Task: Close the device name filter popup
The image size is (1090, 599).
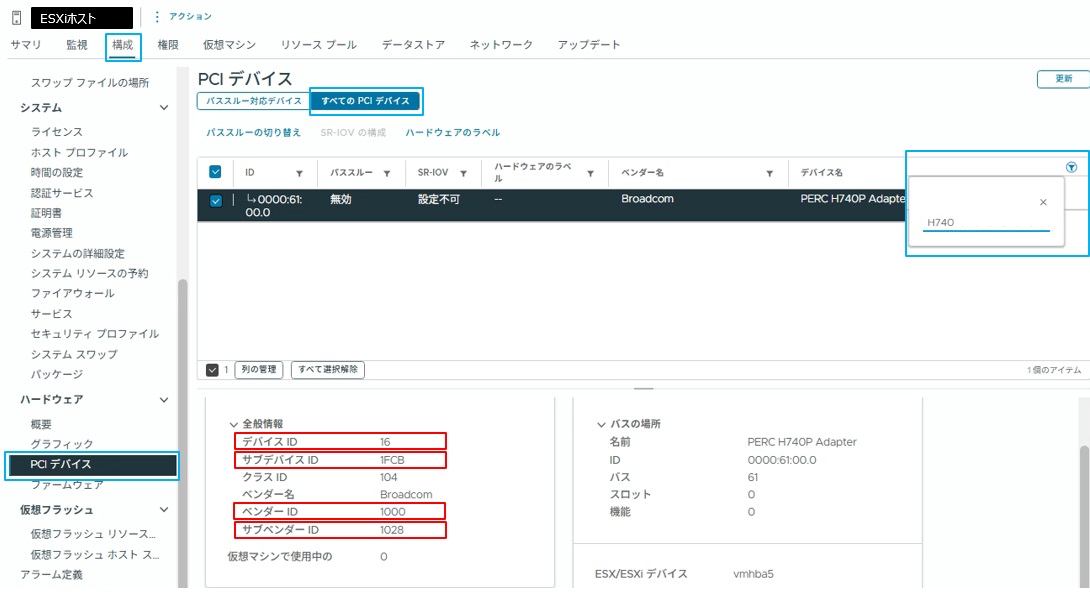Action: click(x=1043, y=202)
